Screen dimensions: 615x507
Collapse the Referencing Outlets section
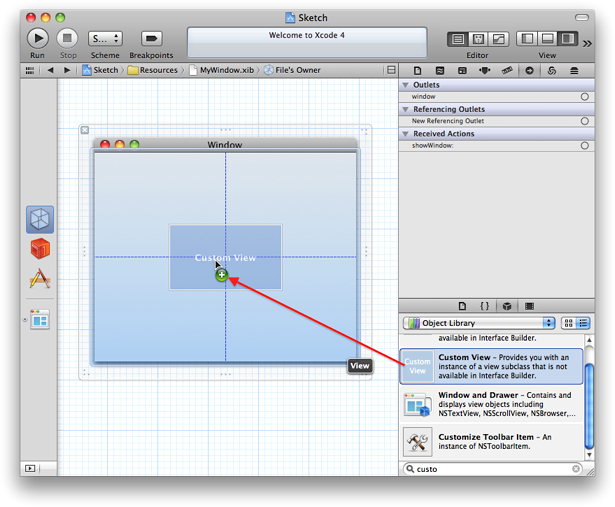(x=406, y=109)
